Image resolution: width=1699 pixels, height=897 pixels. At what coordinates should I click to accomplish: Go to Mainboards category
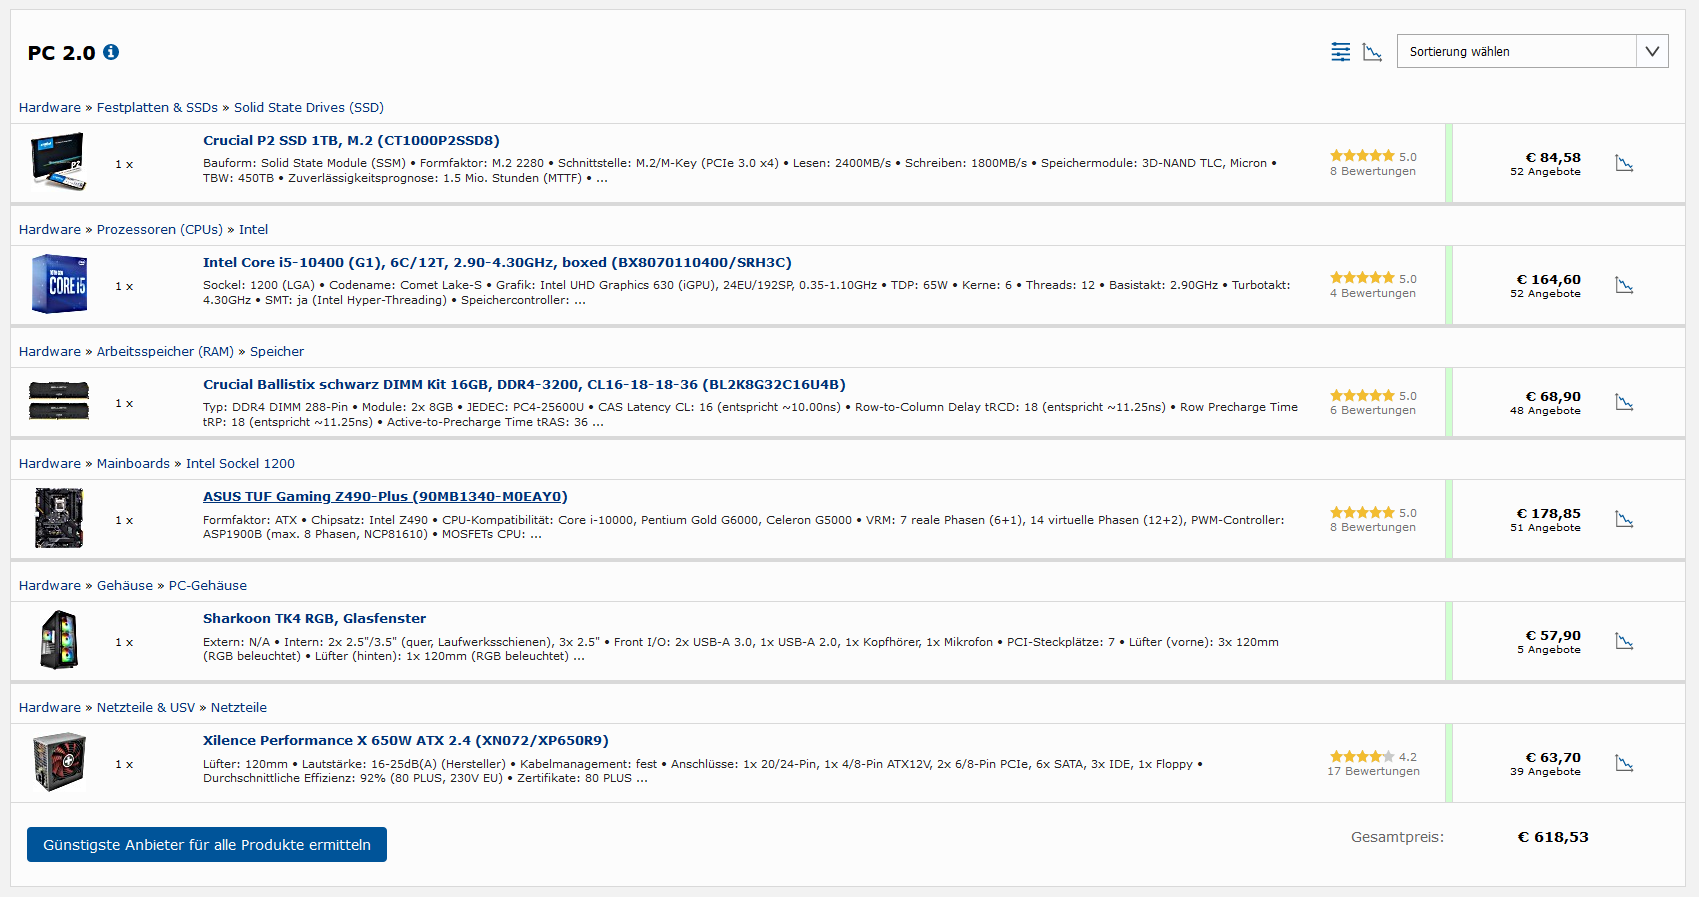(133, 464)
